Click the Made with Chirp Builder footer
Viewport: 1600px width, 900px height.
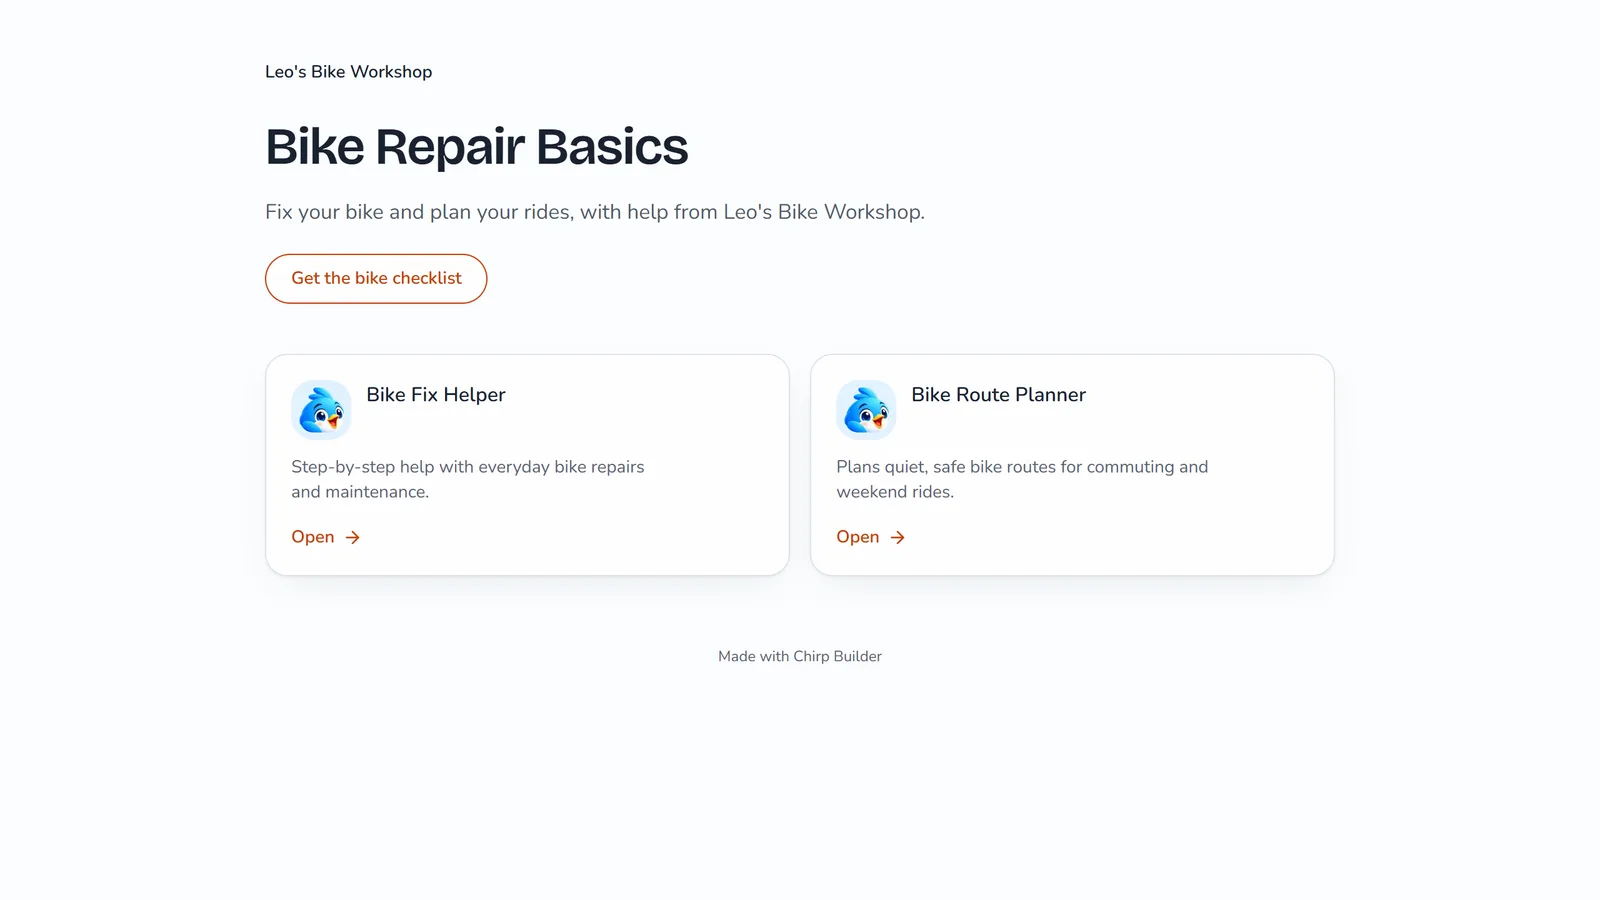pyautogui.click(x=800, y=657)
